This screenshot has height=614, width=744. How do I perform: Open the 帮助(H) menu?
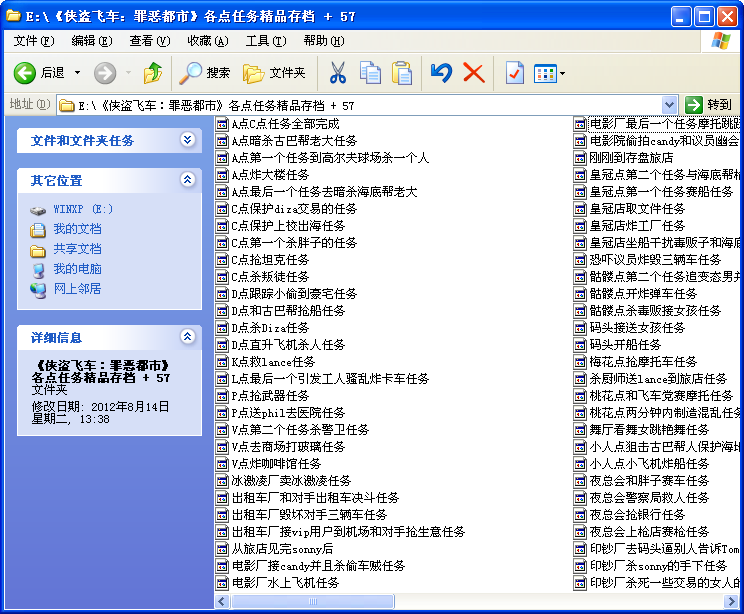point(324,41)
